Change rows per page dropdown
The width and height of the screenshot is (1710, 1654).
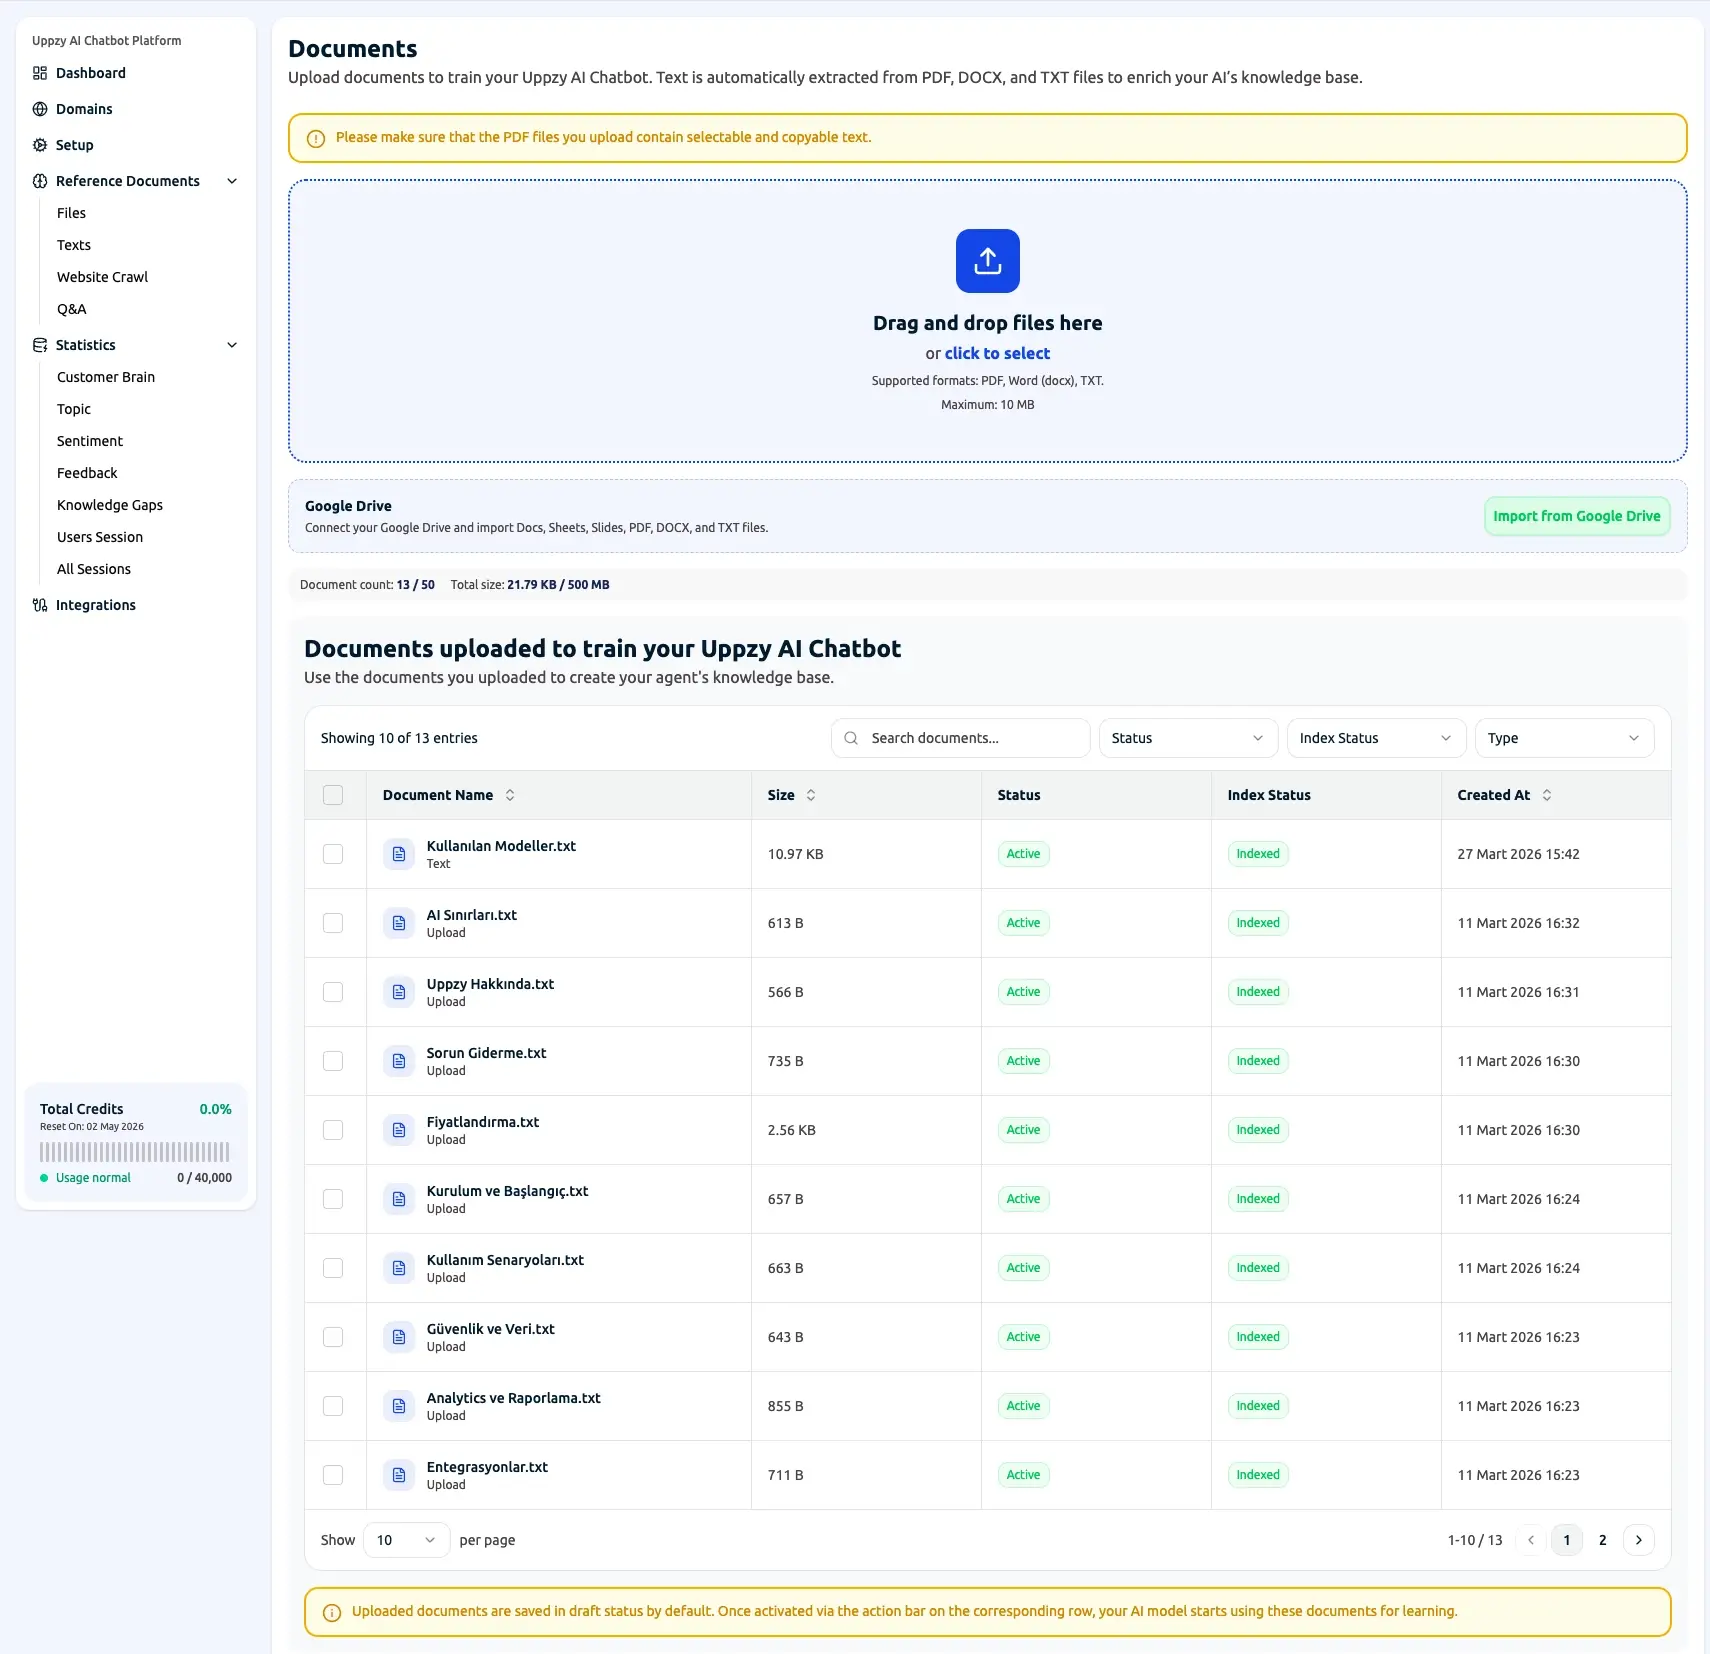[406, 1540]
